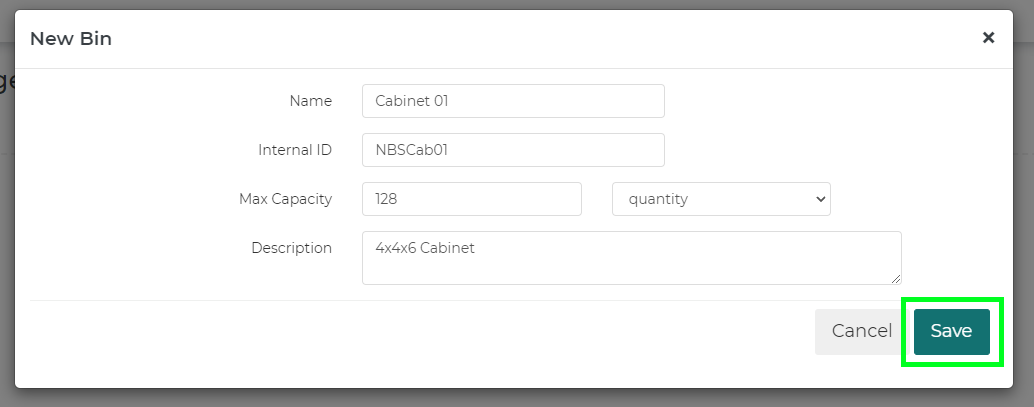The image size is (1034, 407).
Task: Select the Max Capacity number field
Action: coord(471,199)
